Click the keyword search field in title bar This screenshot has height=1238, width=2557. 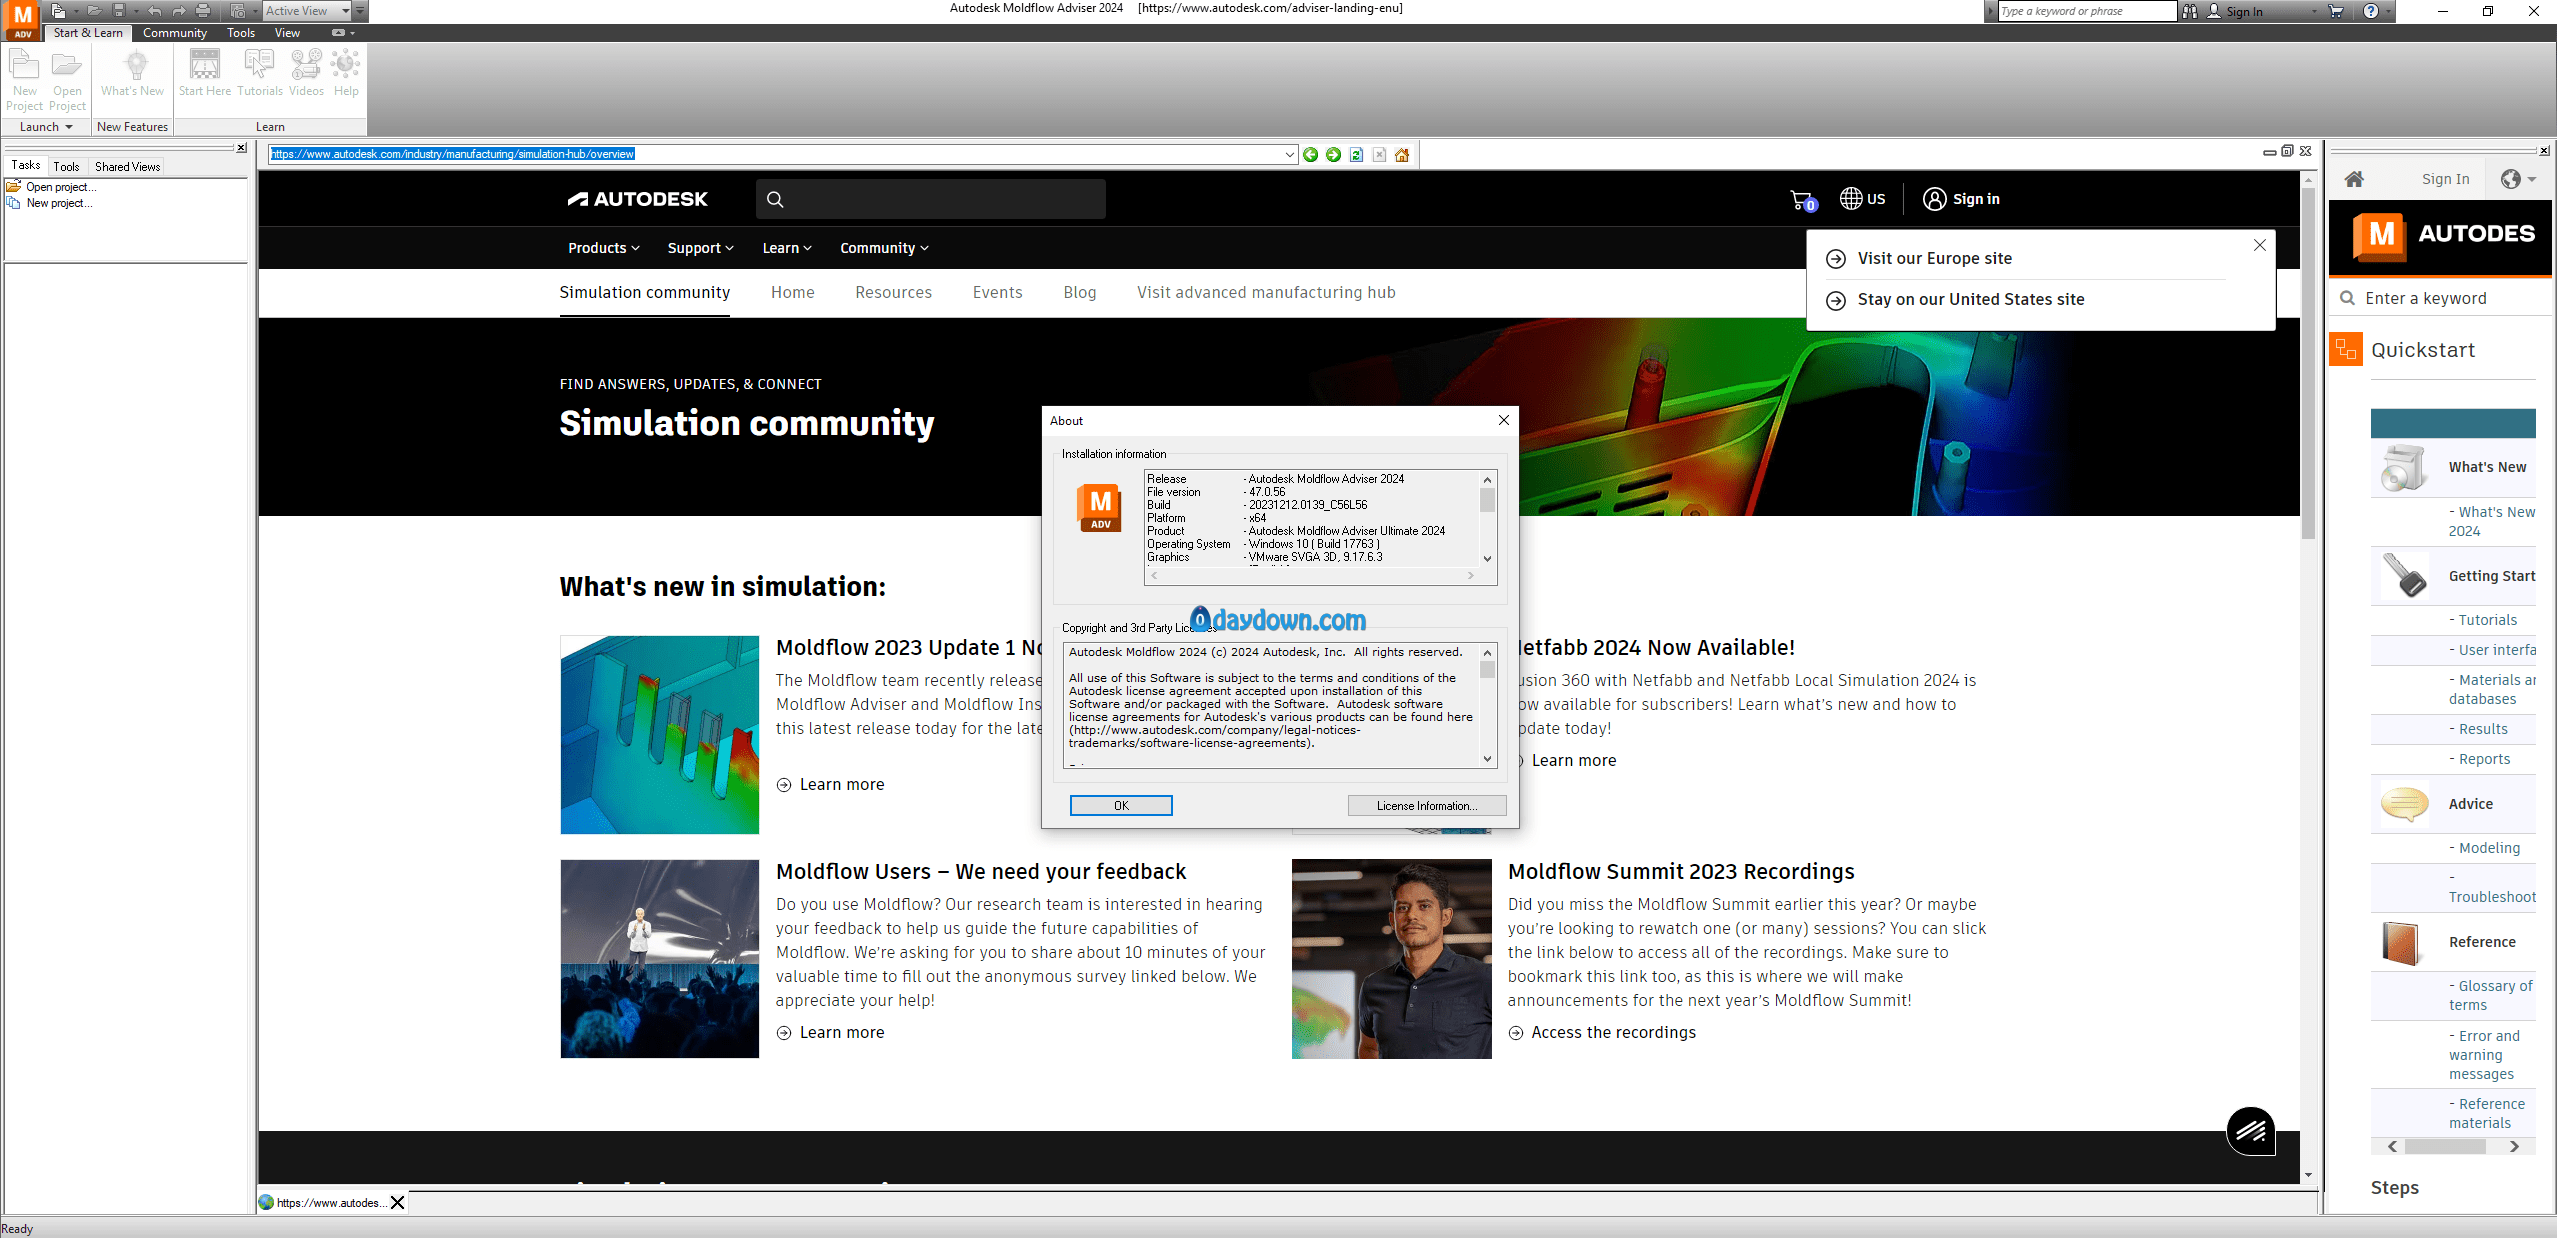(x=2086, y=11)
